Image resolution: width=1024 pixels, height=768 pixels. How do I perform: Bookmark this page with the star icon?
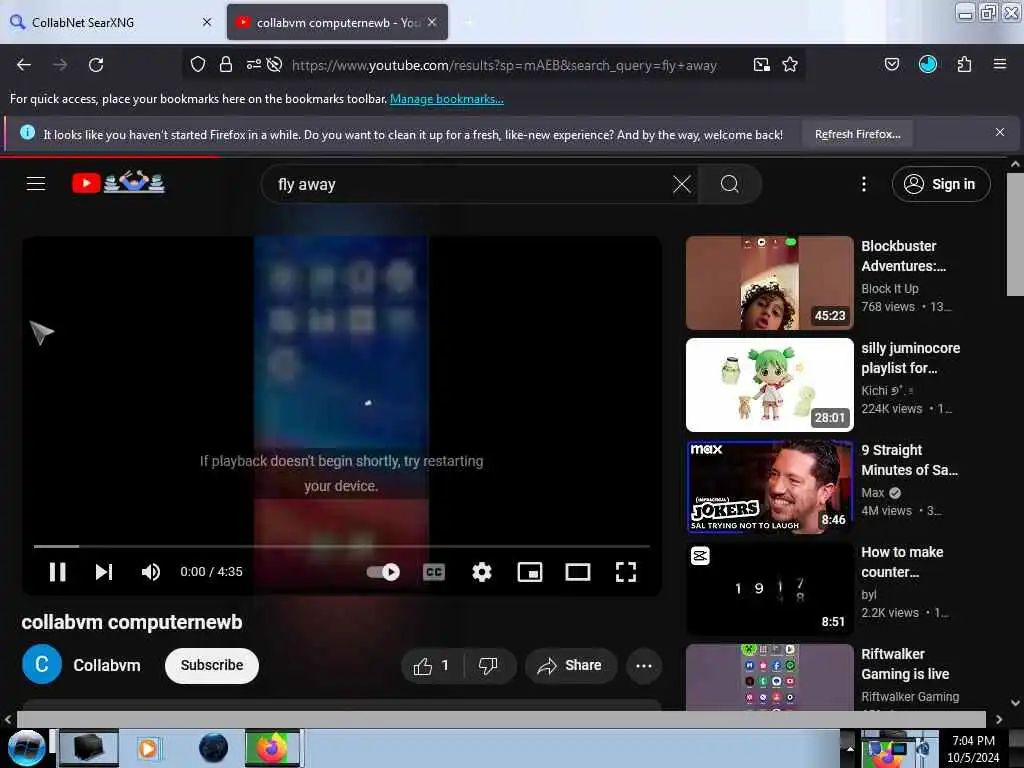(x=790, y=64)
